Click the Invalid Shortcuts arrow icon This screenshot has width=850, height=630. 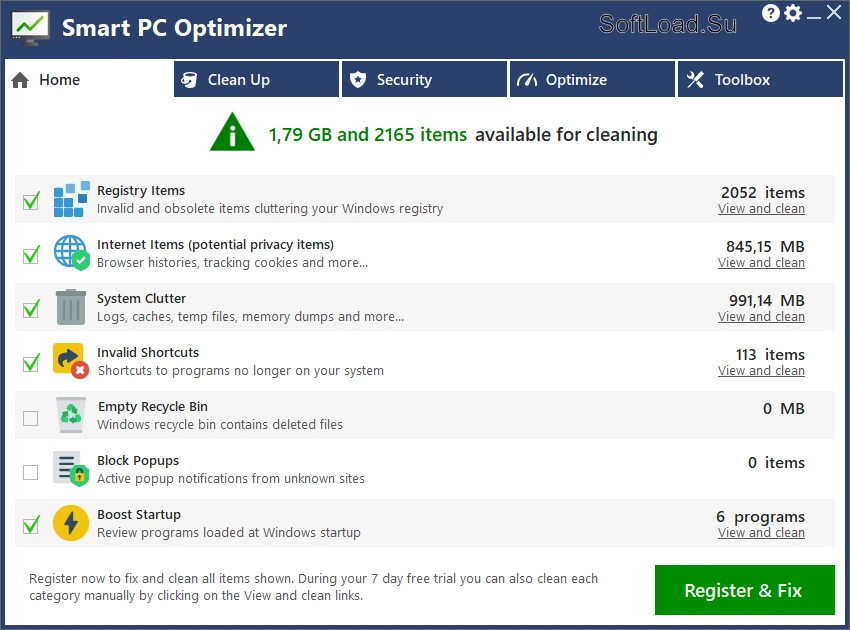coord(71,361)
